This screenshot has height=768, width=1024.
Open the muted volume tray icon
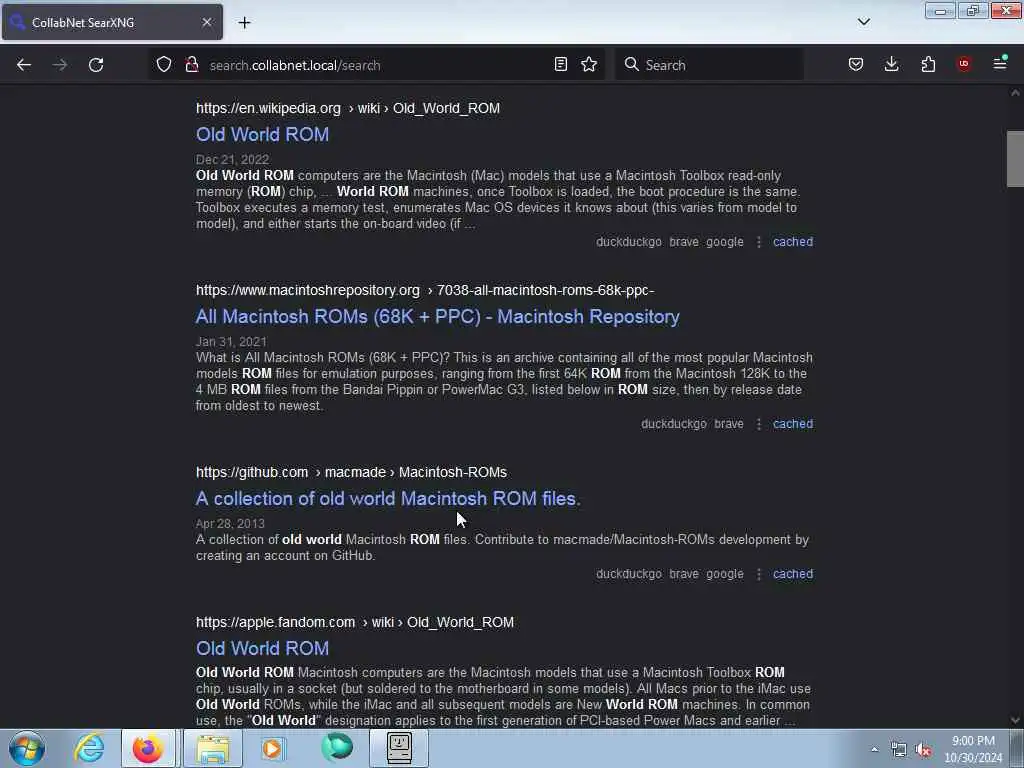pos(923,750)
